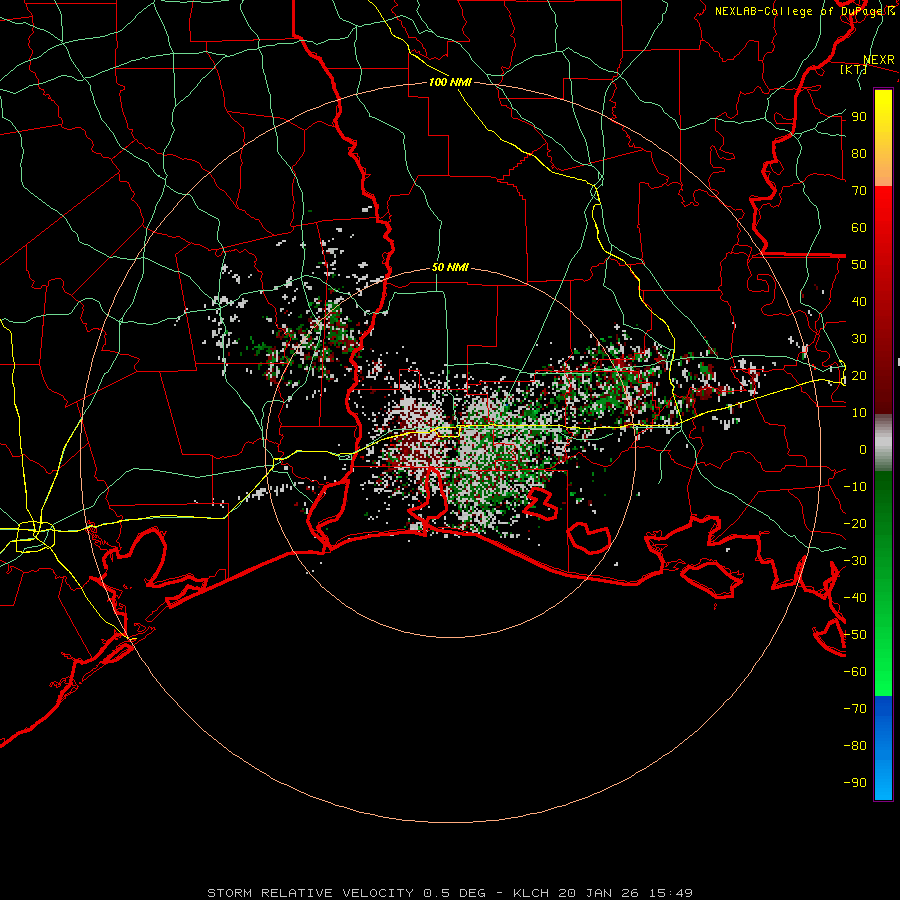
Task: Click the STORM RELATIVE VELOCITY caption at bottom
Action: [450, 893]
